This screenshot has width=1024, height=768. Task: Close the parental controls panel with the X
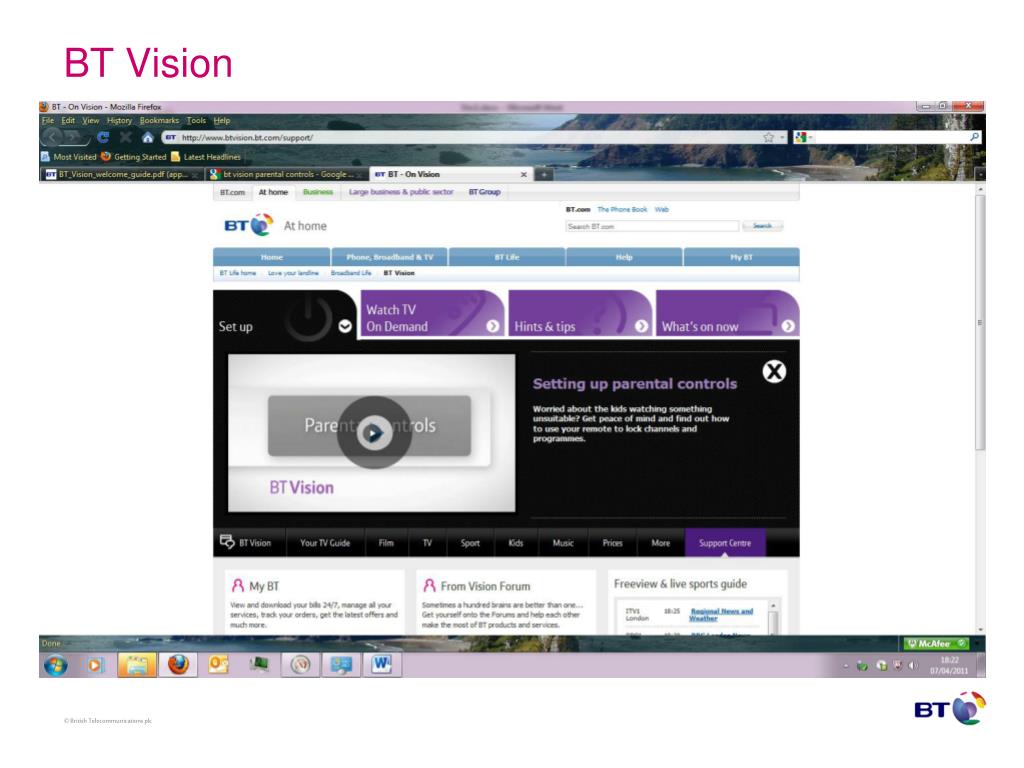tap(775, 372)
